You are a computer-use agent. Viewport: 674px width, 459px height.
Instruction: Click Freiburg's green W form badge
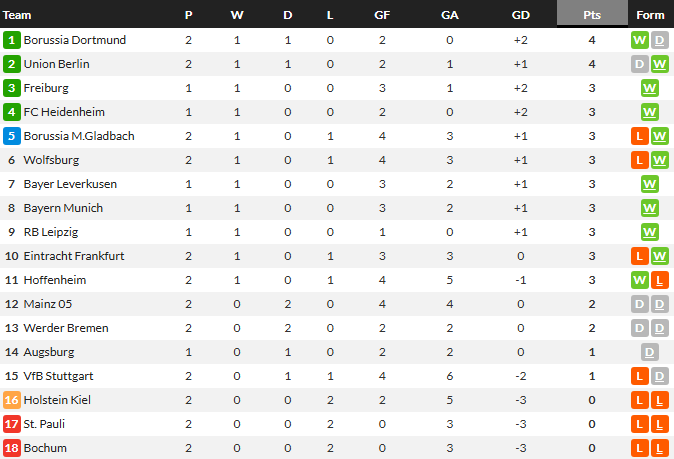[650, 88]
